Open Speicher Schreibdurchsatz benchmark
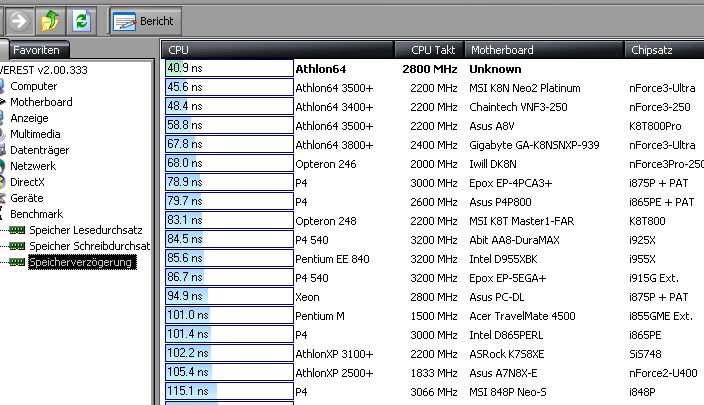Image resolution: width=704 pixels, height=405 pixels. pyautogui.click(x=89, y=246)
